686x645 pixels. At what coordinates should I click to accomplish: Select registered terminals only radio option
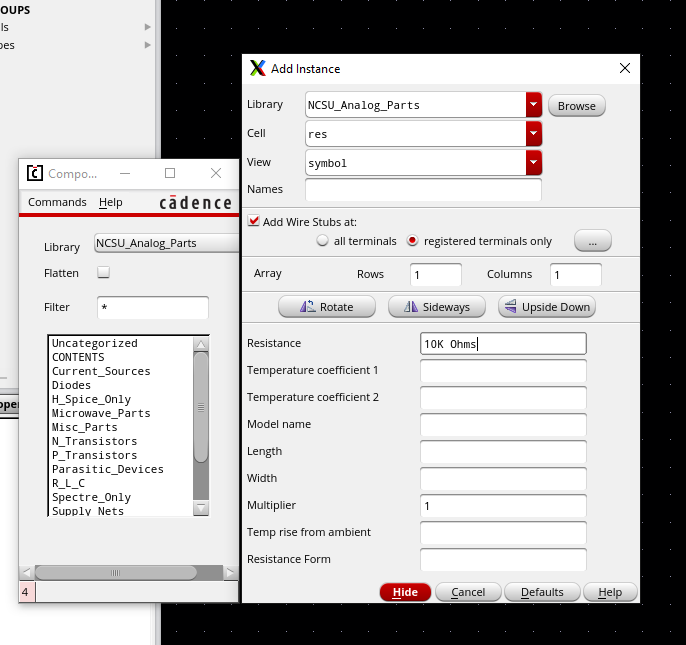click(412, 241)
